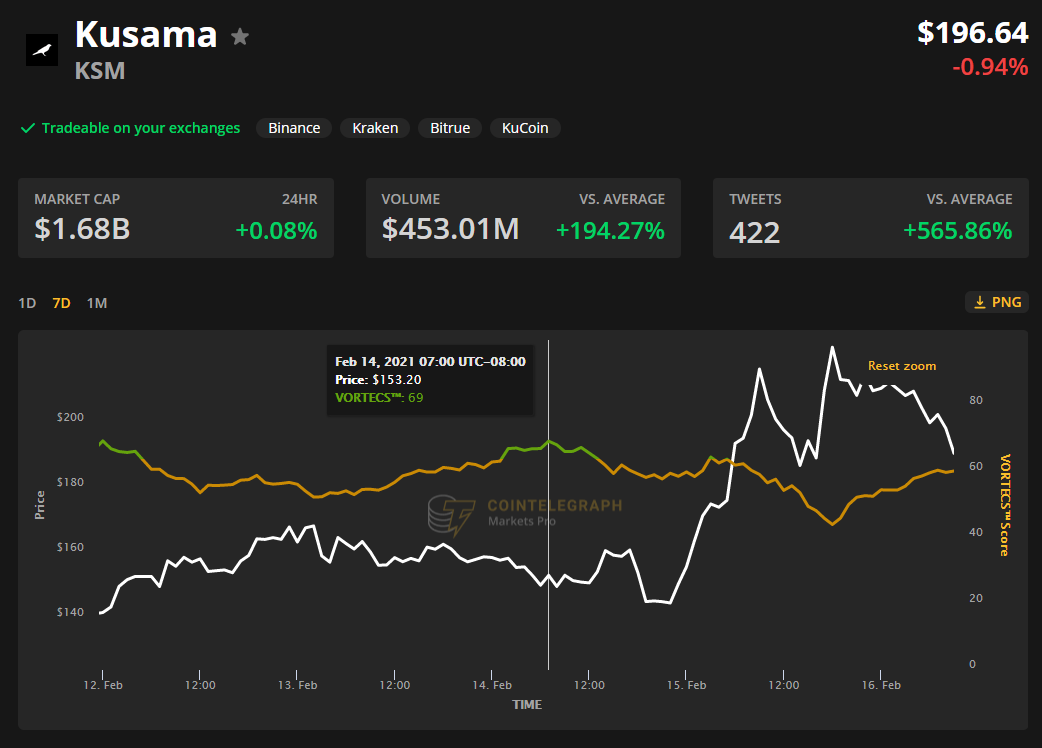Click the TIME axis title

pos(527,705)
